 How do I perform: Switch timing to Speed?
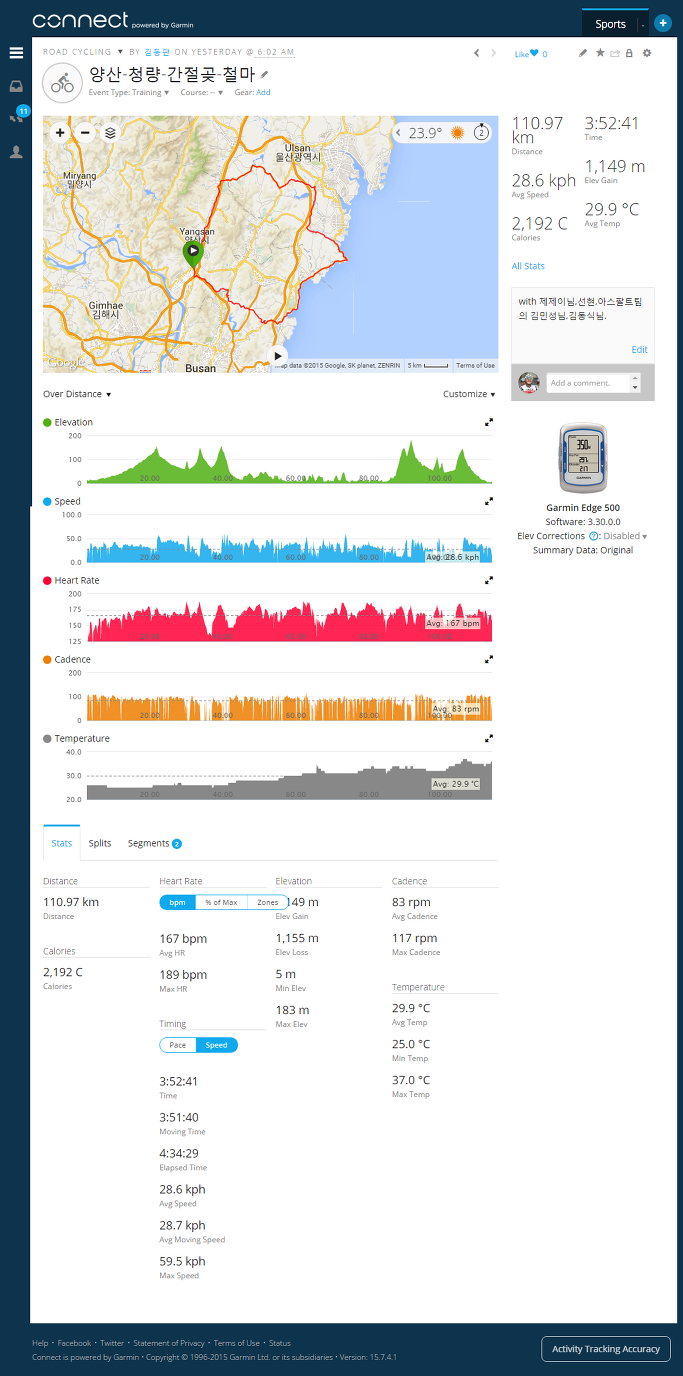[217, 1045]
